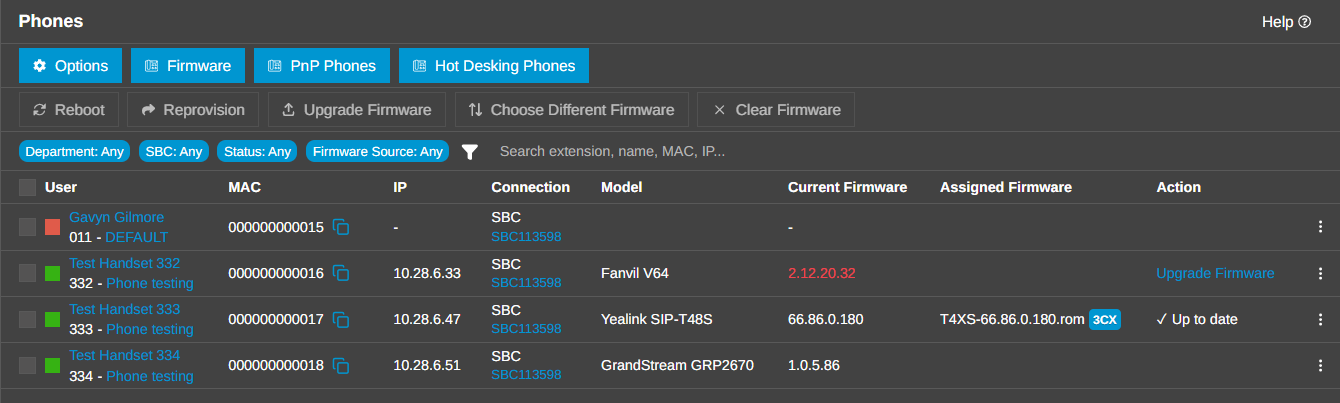Image resolution: width=1340 pixels, height=403 pixels.
Task: Select the Test Handset 334 checkbox
Action: click(27, 365)
